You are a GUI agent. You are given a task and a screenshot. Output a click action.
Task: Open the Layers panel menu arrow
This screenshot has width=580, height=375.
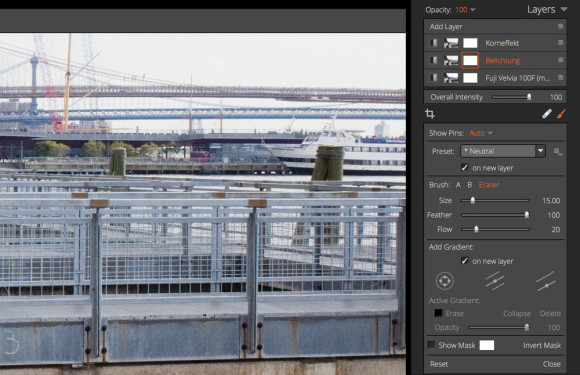point(564,9)
